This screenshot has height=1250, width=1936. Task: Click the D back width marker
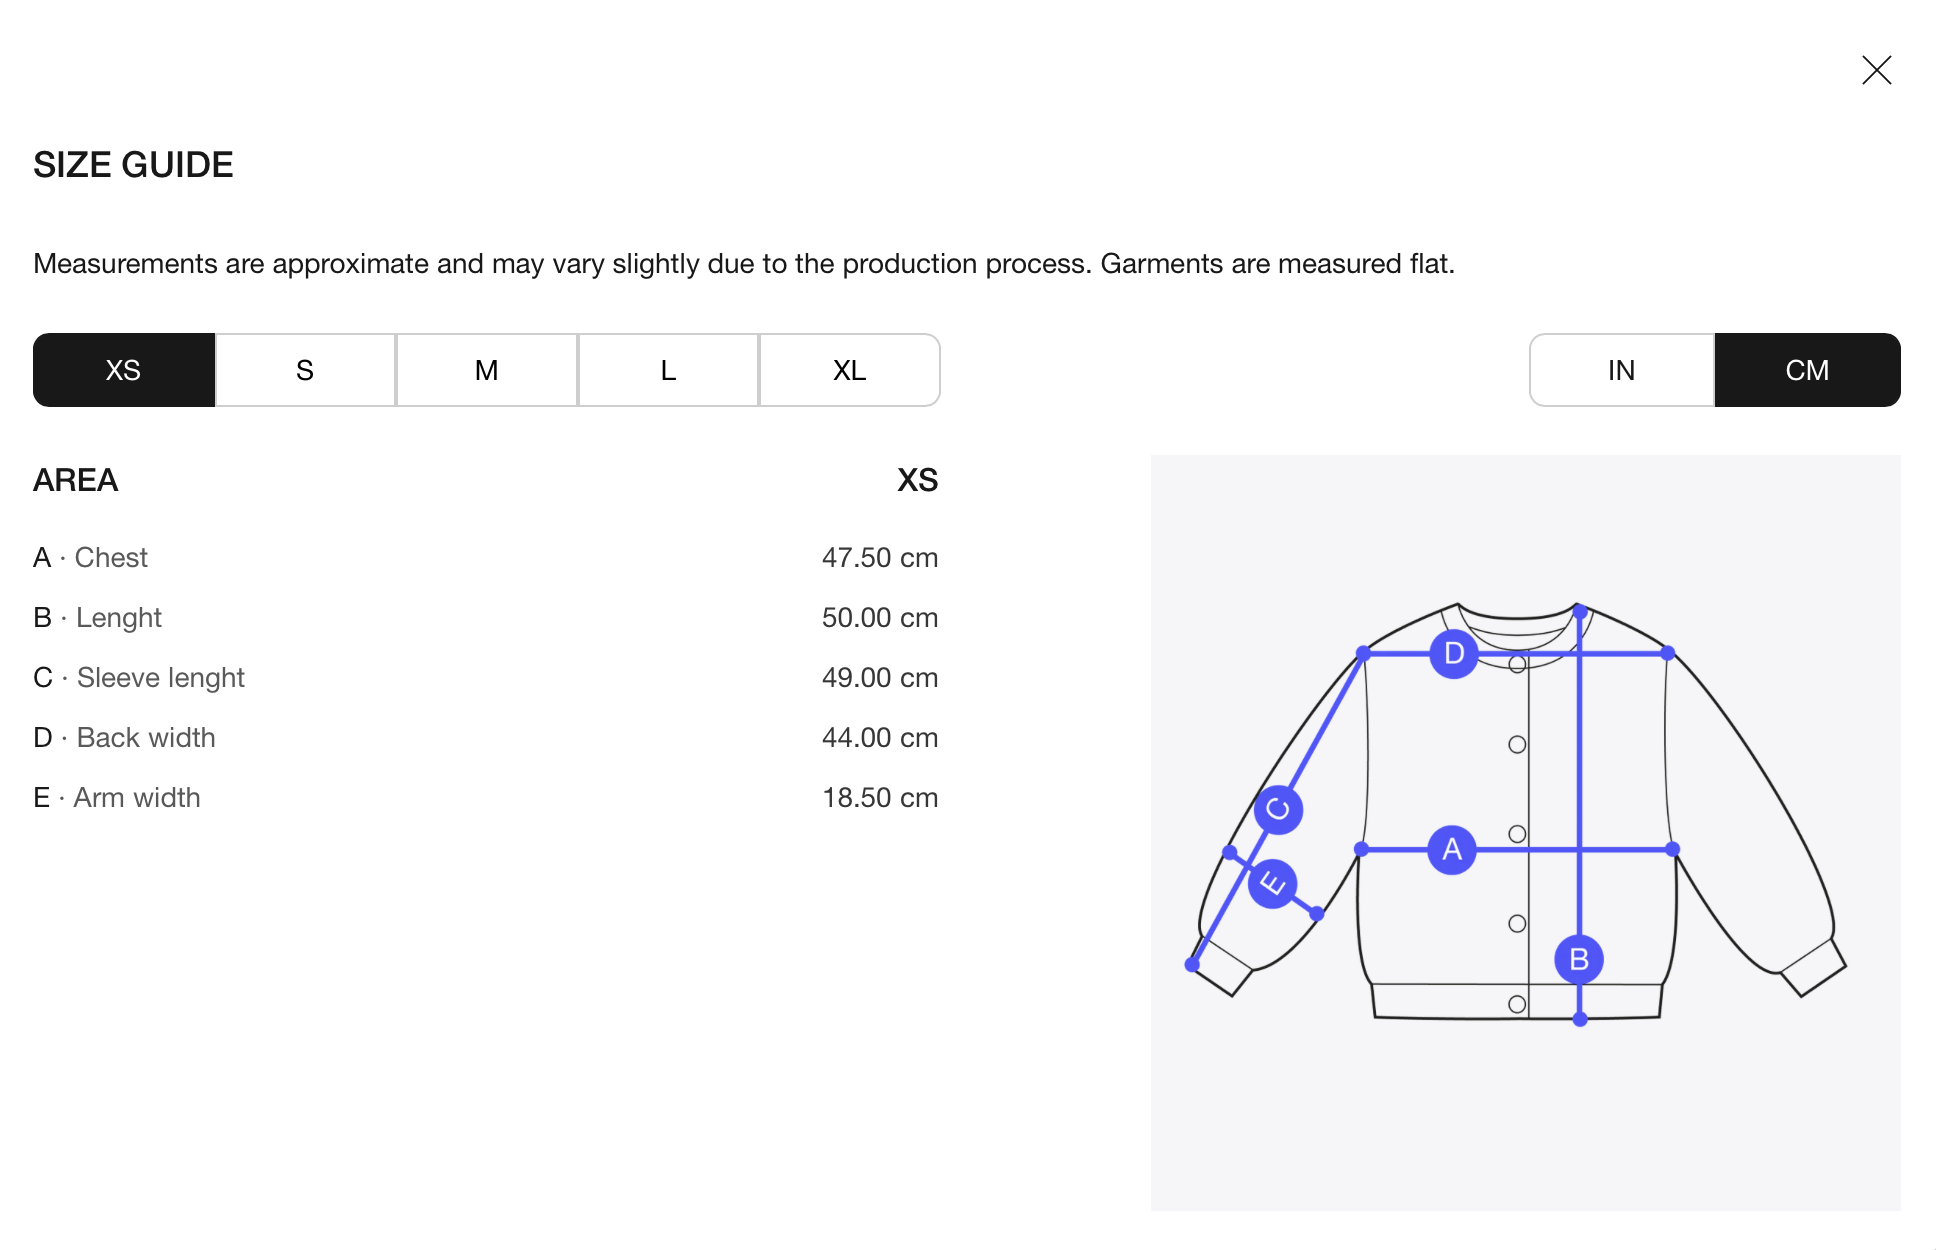click(1454, 654)
